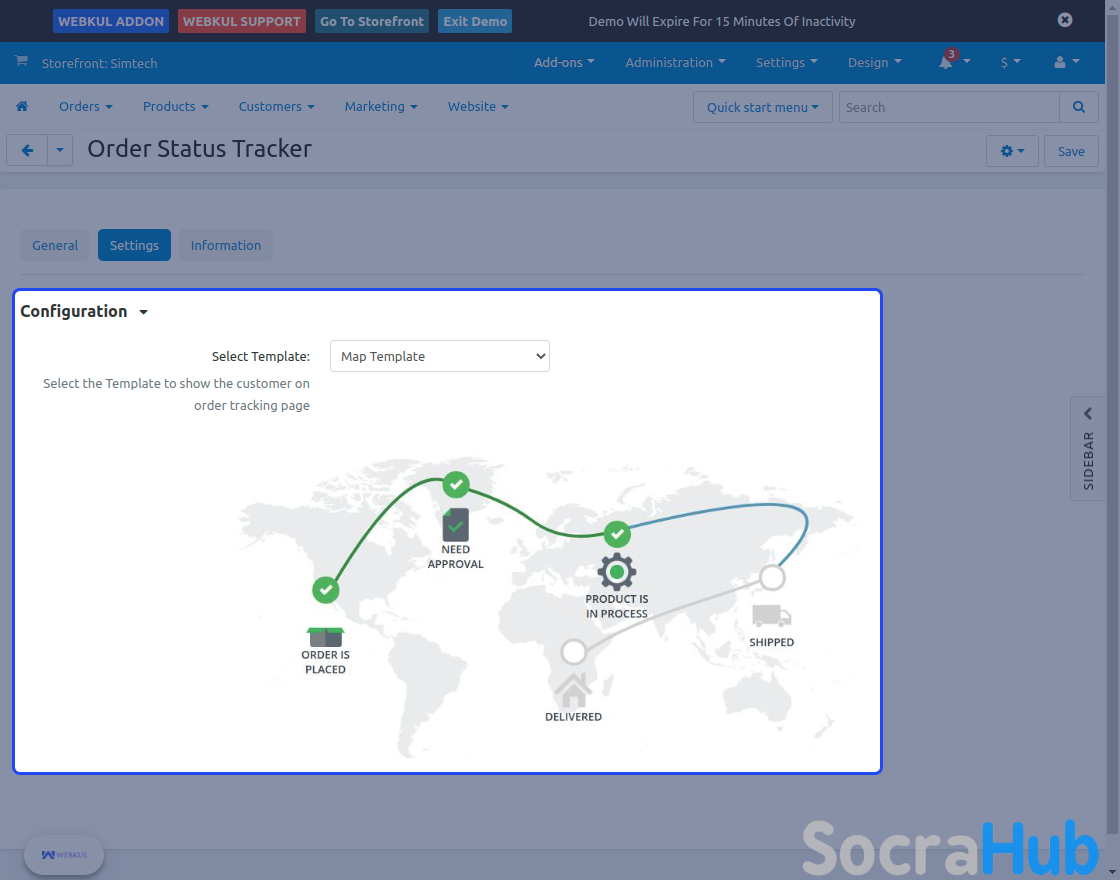Click the search magnifier button

1079,107
